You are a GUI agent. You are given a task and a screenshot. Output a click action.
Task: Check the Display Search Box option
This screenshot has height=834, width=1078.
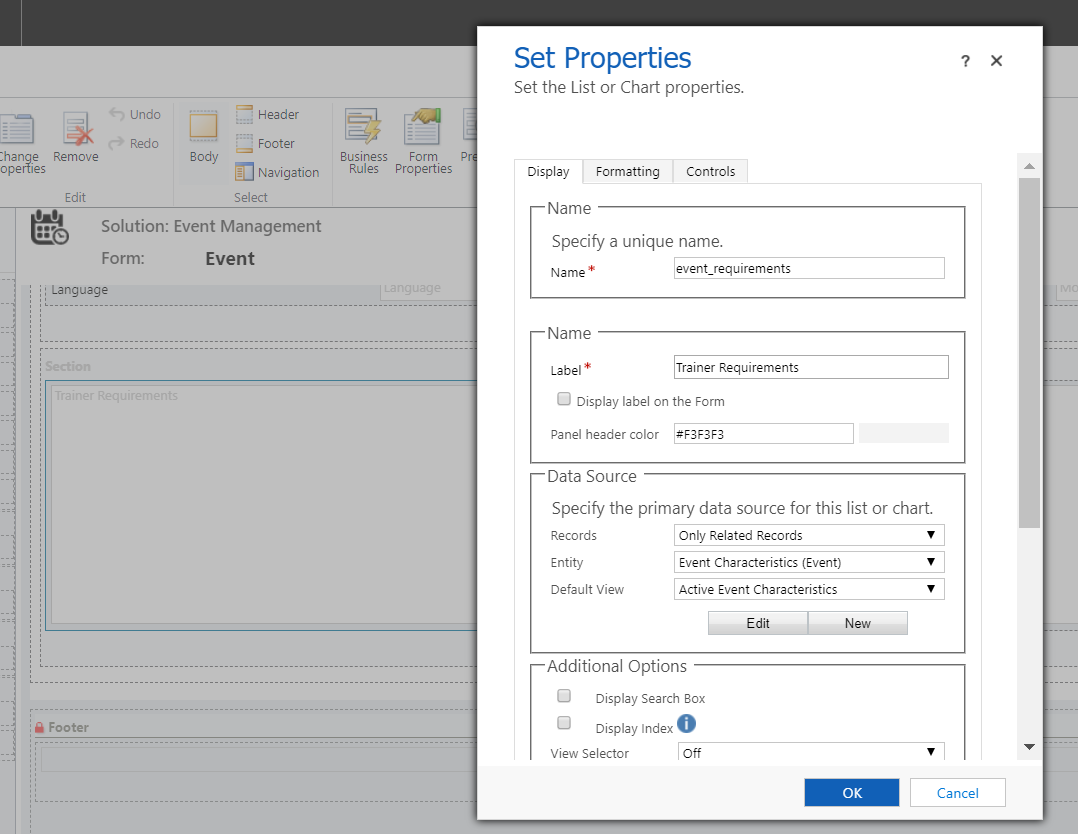click(x=564, y=696)
